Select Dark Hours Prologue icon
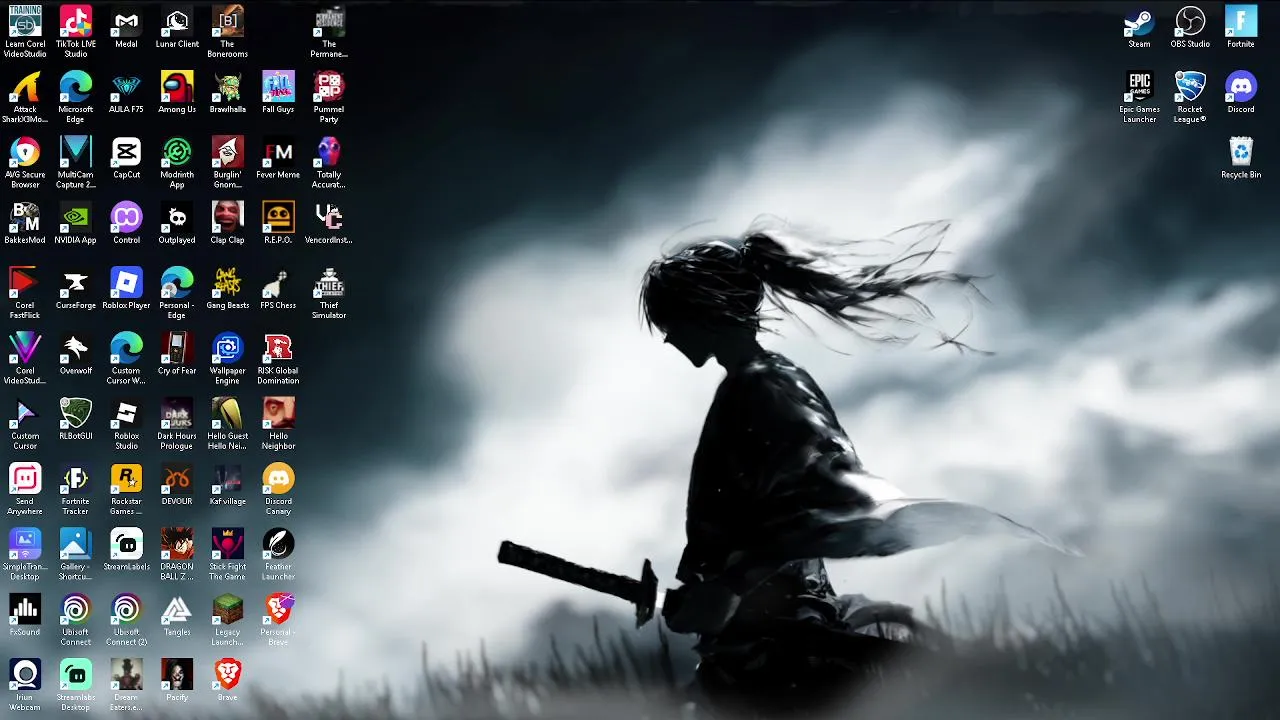Image resolution: width=1280 pixels, height=720 pixels. [177, 424]
